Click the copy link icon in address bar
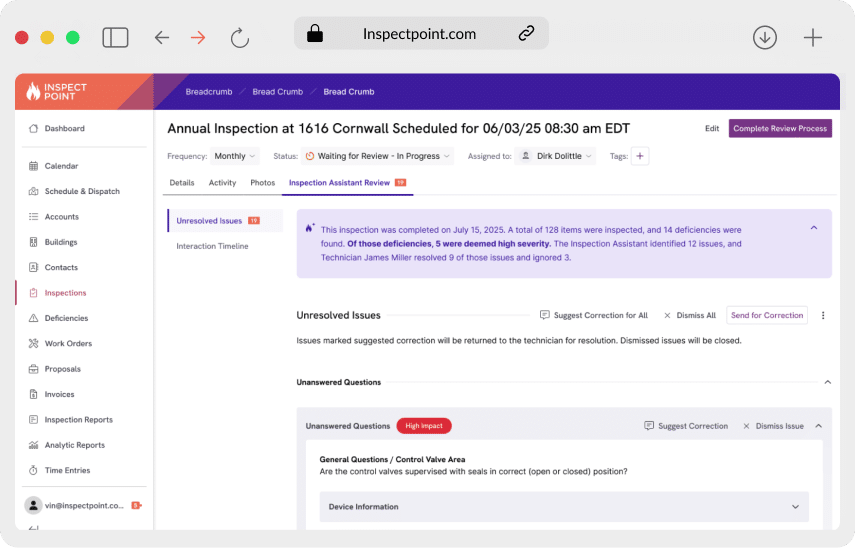The width and height of the screenshot is (855, 548). coord(526,33)
